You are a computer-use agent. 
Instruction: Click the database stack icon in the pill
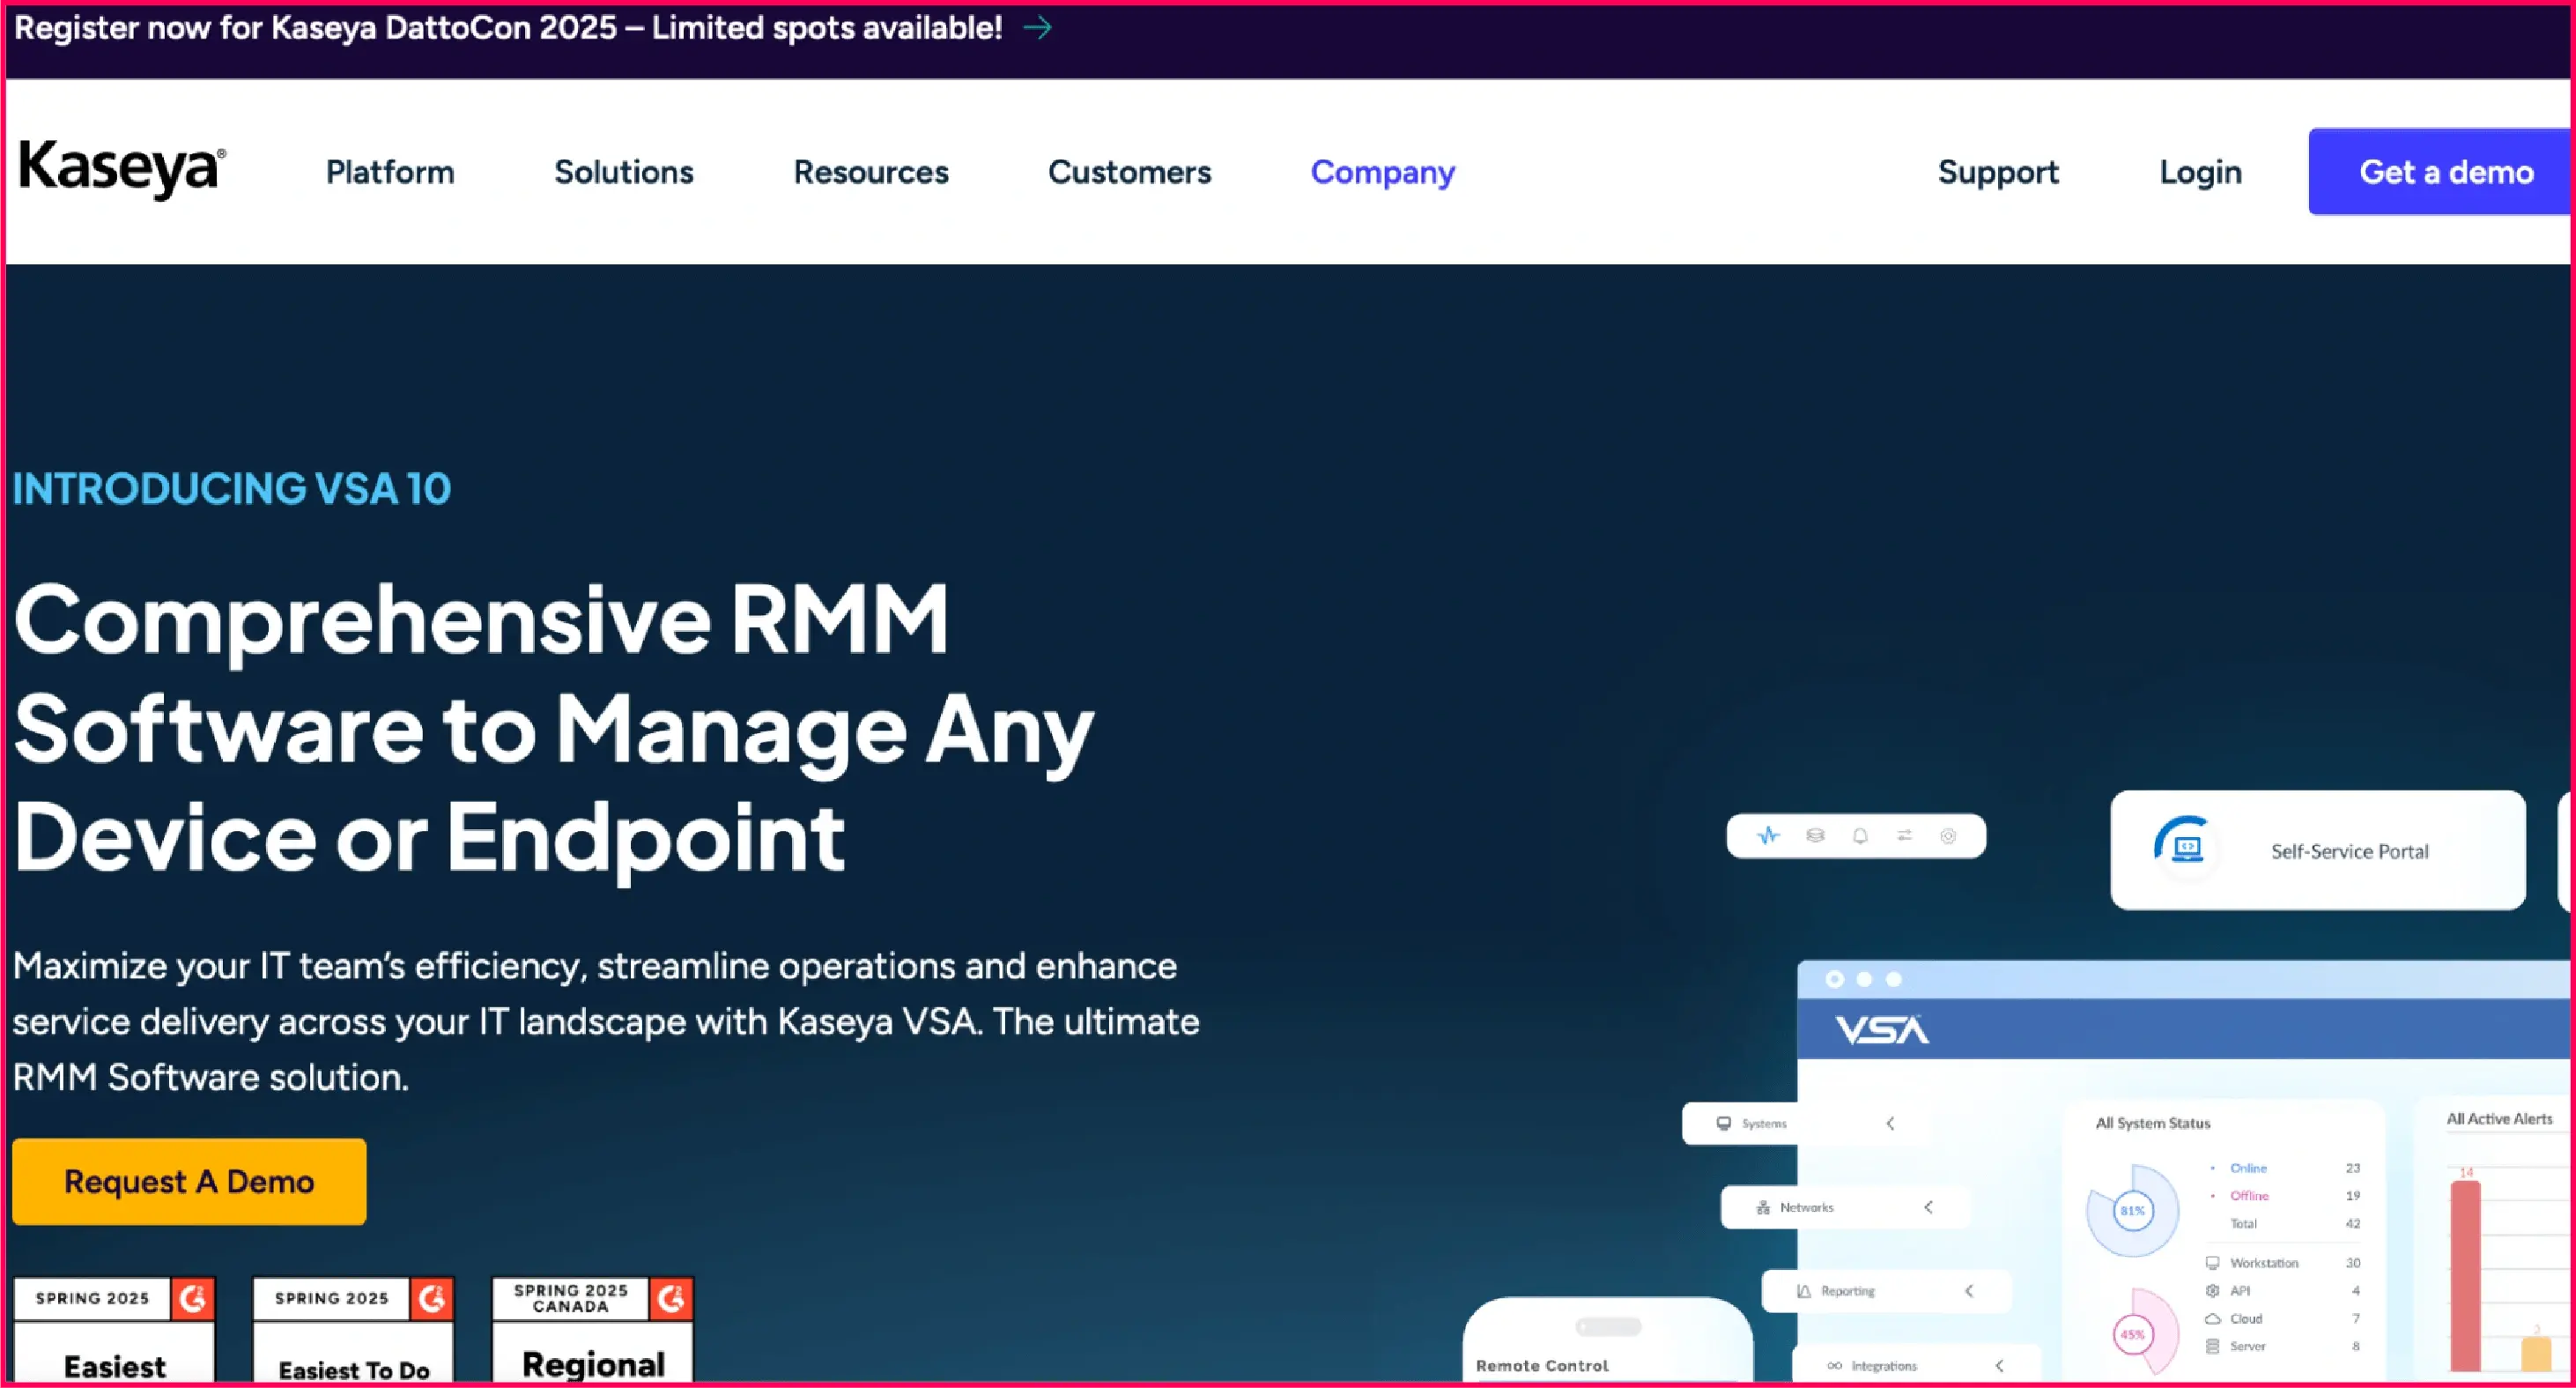[1815, 836]
